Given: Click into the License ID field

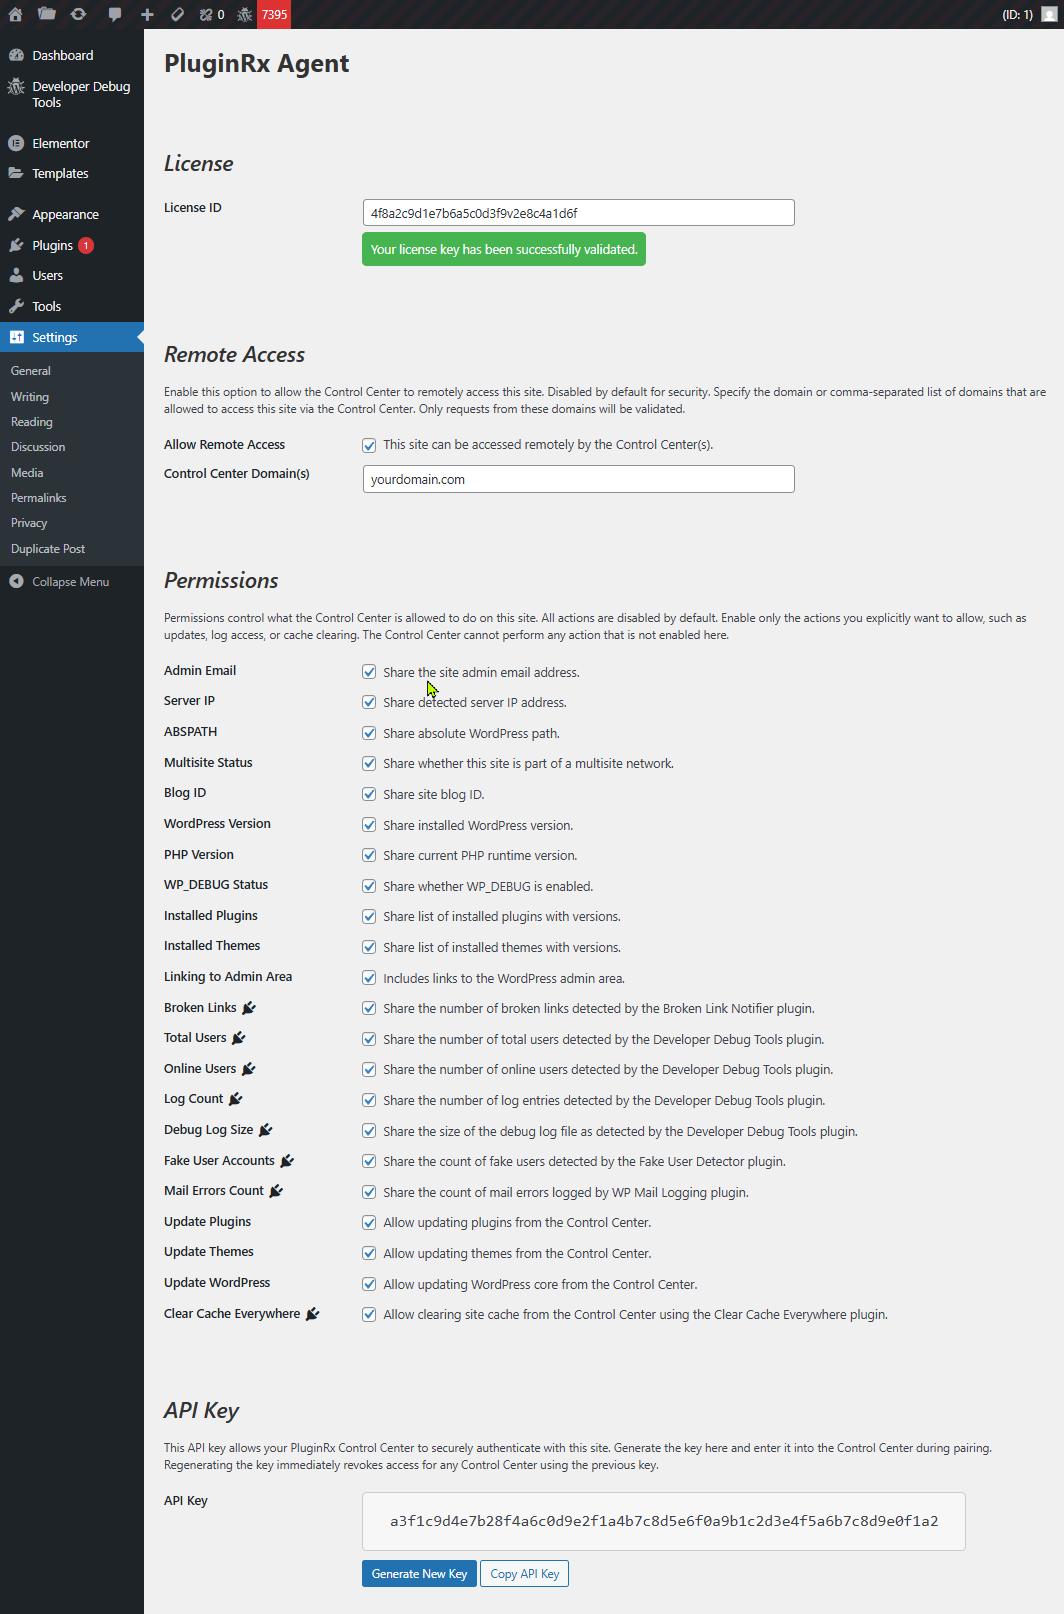Looking at the screenshot, I should 578,213.
